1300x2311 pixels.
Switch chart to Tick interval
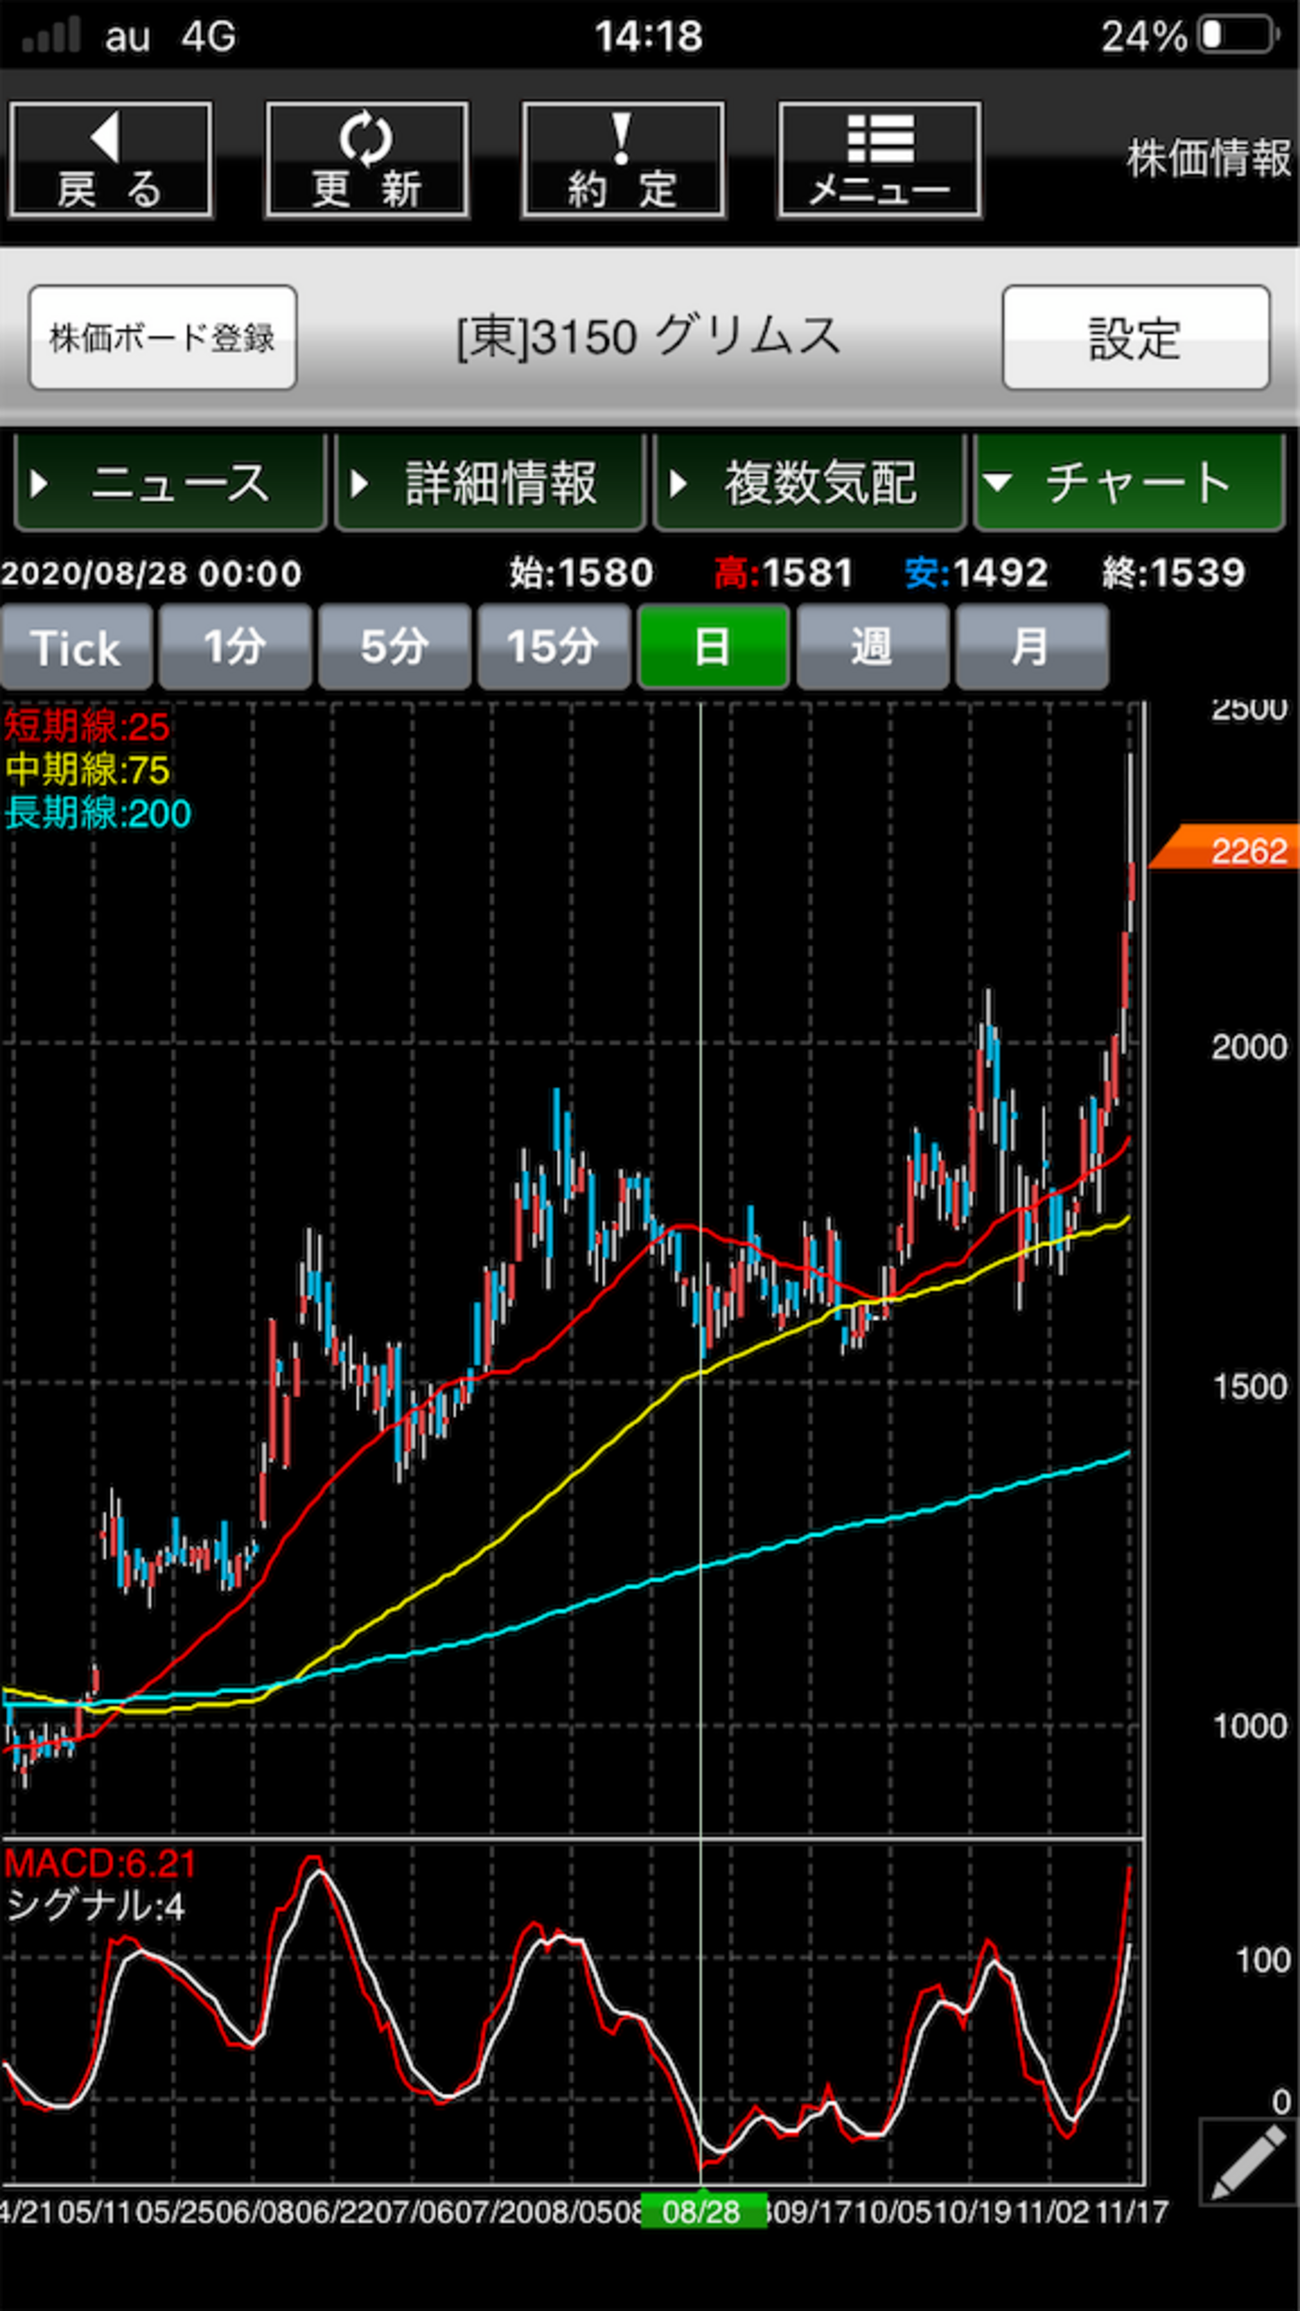[76, 647]
